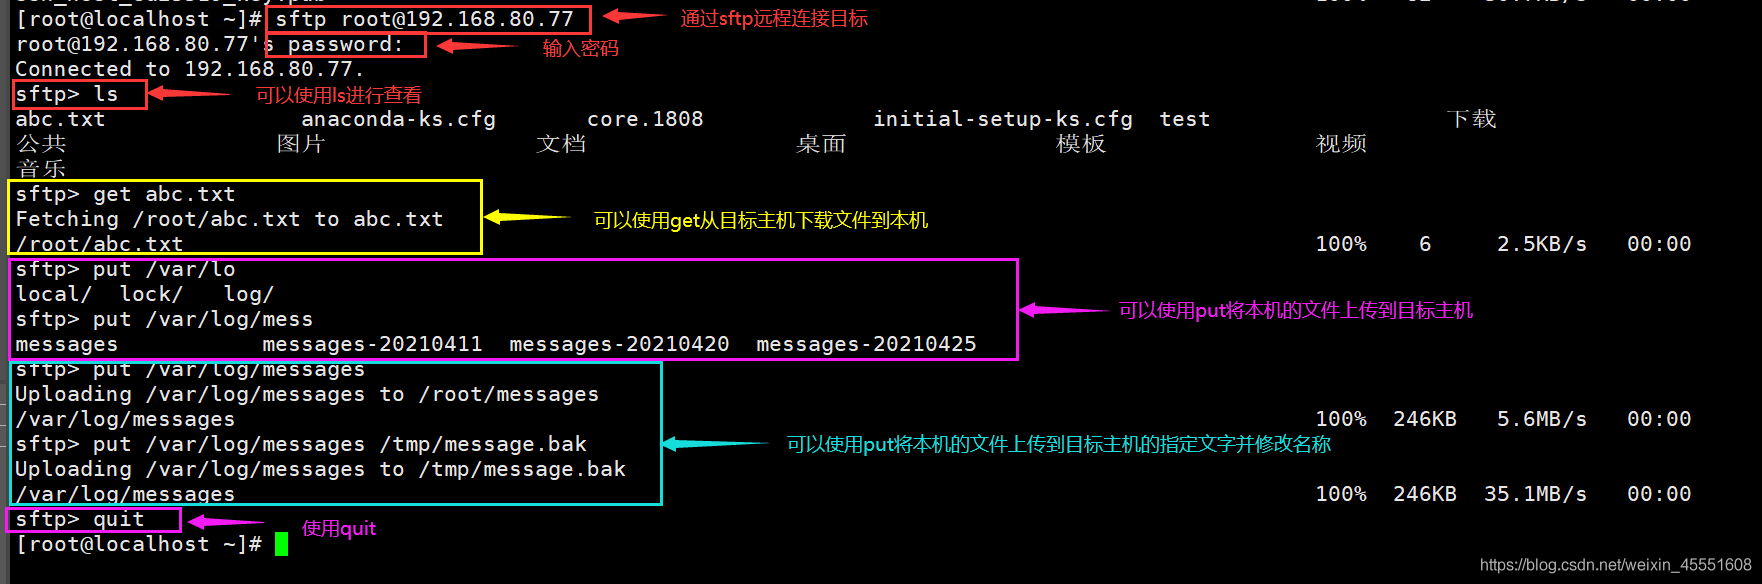Click messages-20210411 completion suggestion
Screen dimensions: 1762x584
click(x=372, y=344)
